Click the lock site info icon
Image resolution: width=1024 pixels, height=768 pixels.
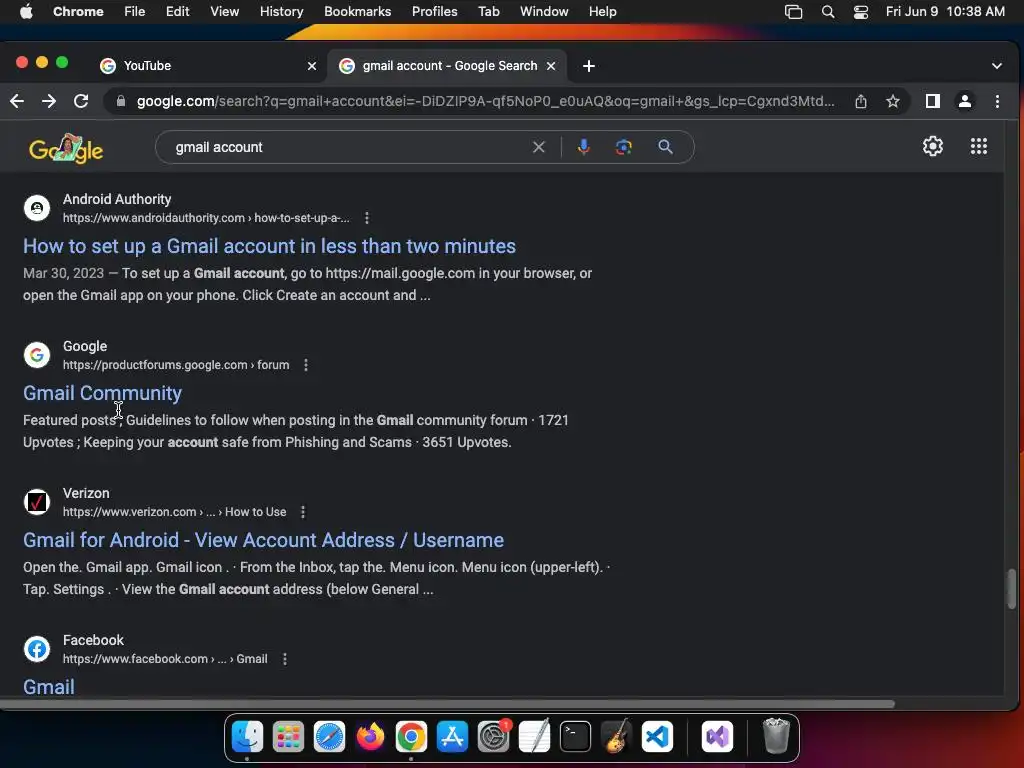tap(120, 101)
